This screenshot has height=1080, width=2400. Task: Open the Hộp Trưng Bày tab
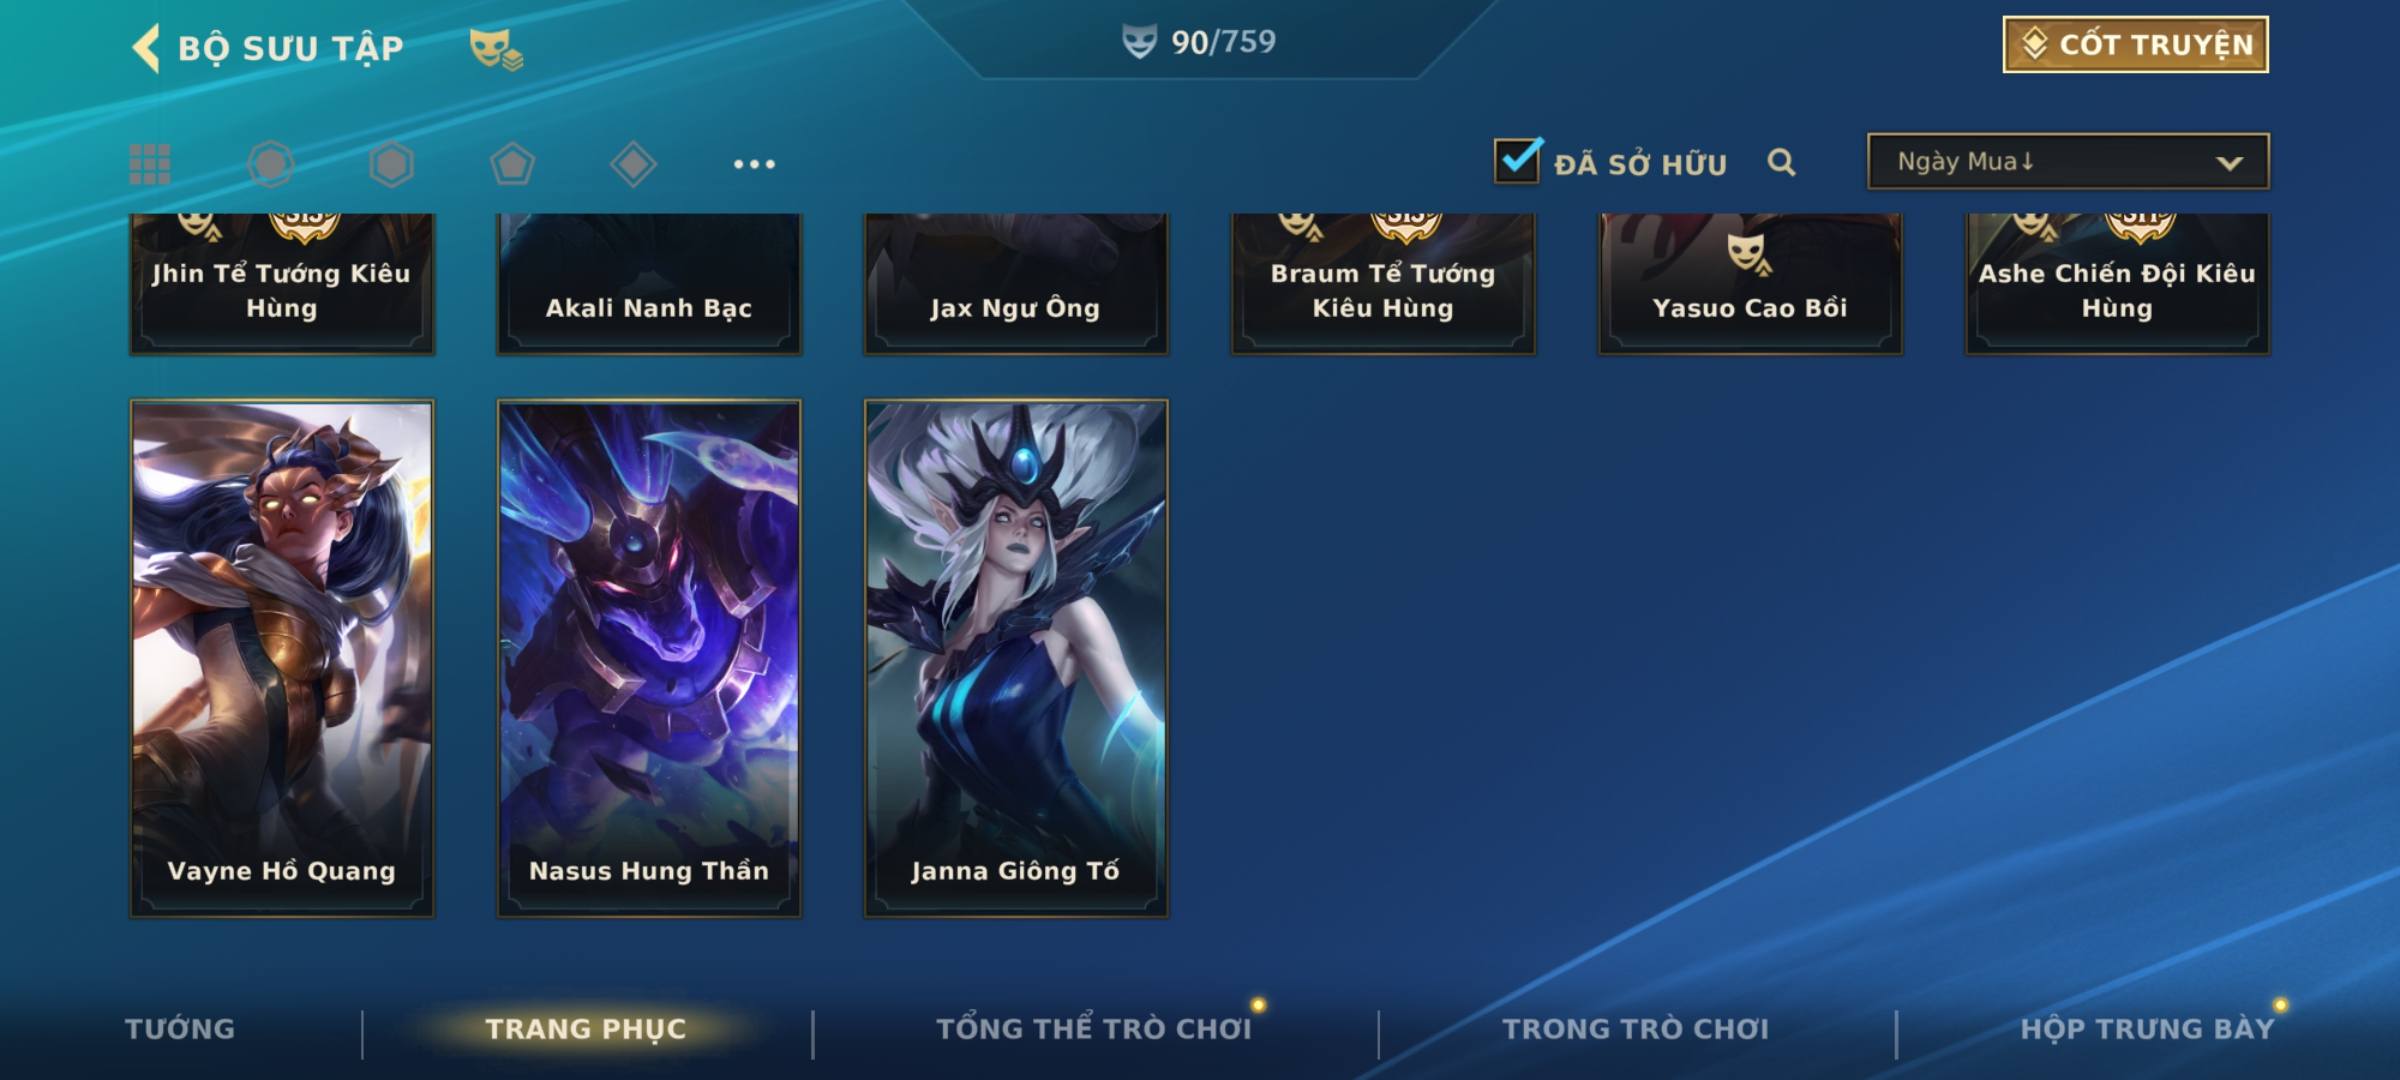(2147, 1029)
